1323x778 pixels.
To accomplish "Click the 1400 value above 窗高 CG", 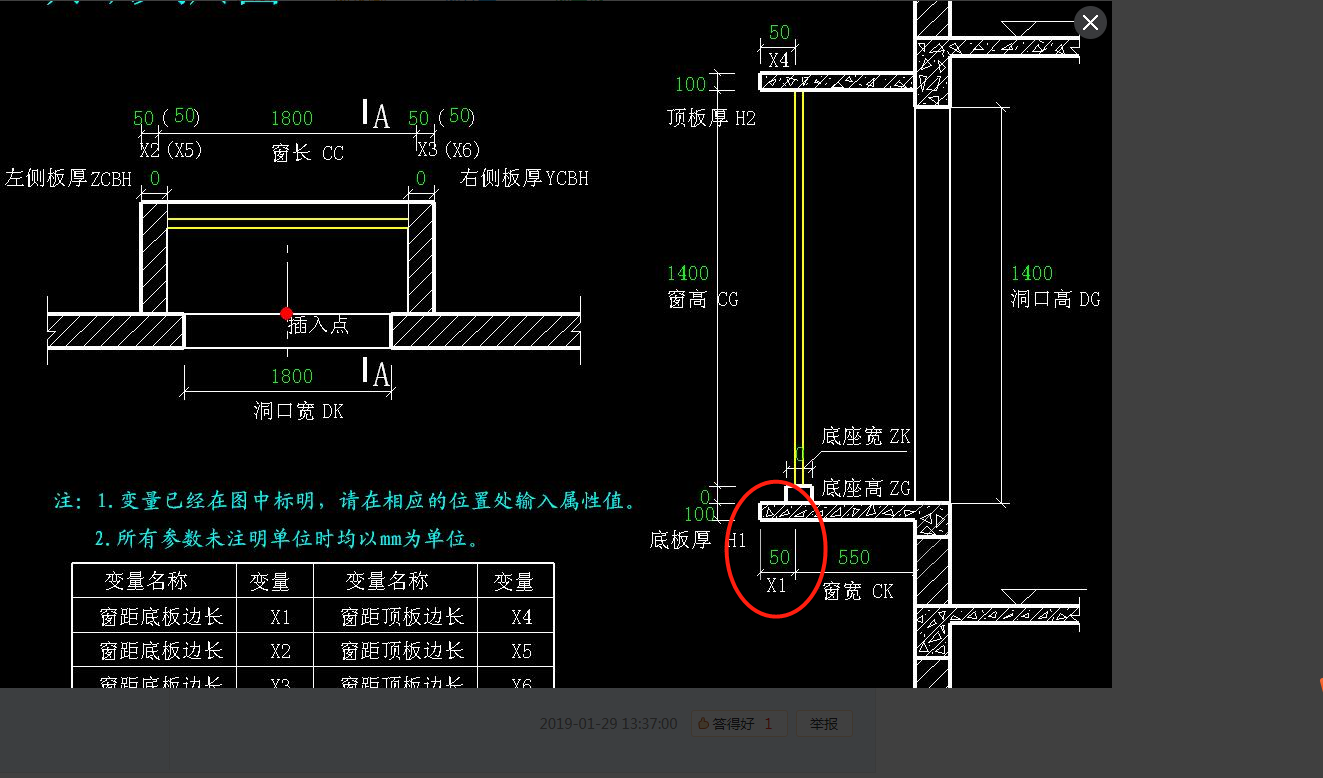I will coord(688,273).
